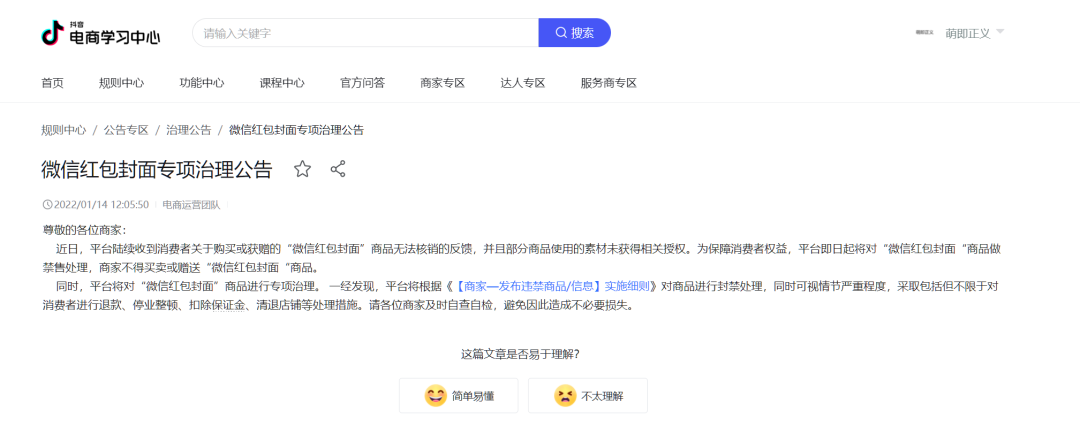Click the Douyin e-commerce learning center logo

101,32
